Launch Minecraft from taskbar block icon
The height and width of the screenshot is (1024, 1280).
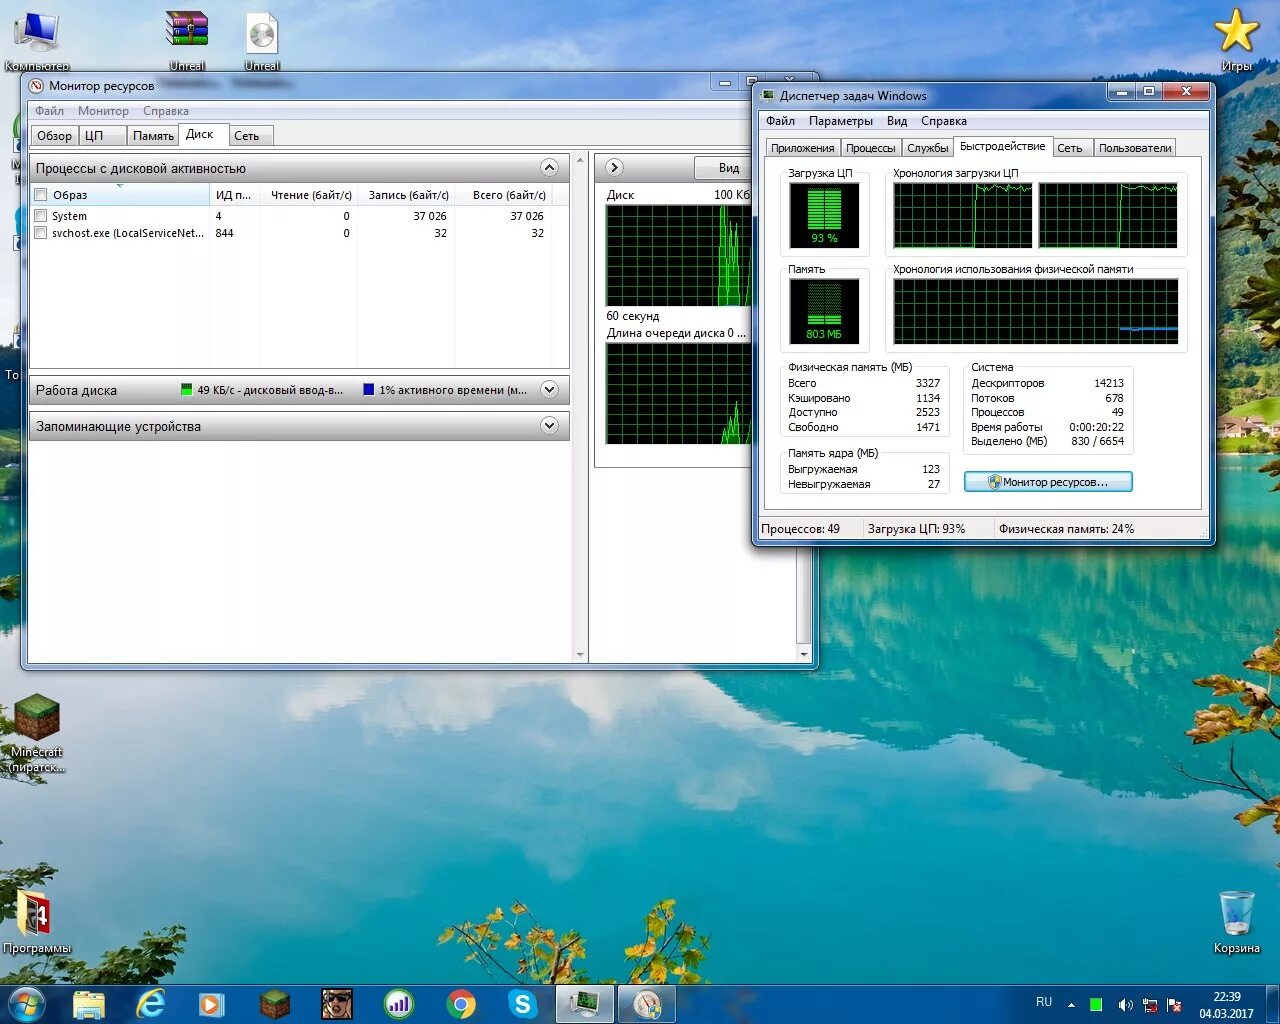click(x=274, y=1004)
